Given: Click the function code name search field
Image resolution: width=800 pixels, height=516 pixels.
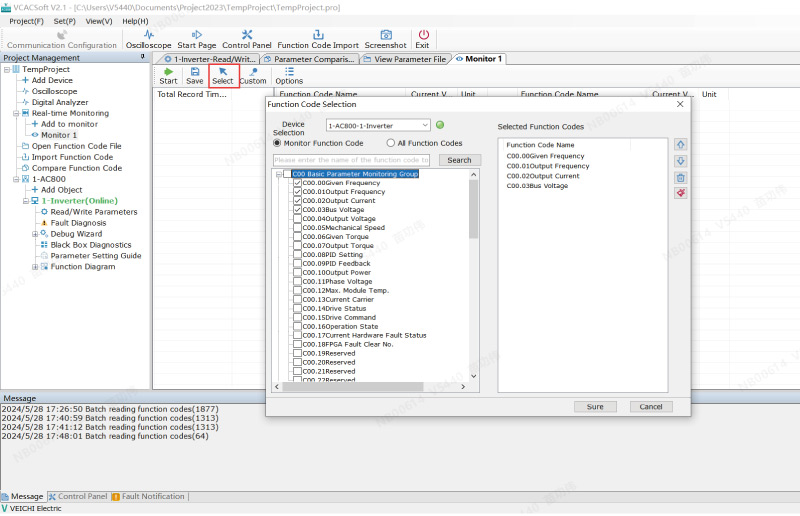Looking at the screenshot, I should pos(352,160).
